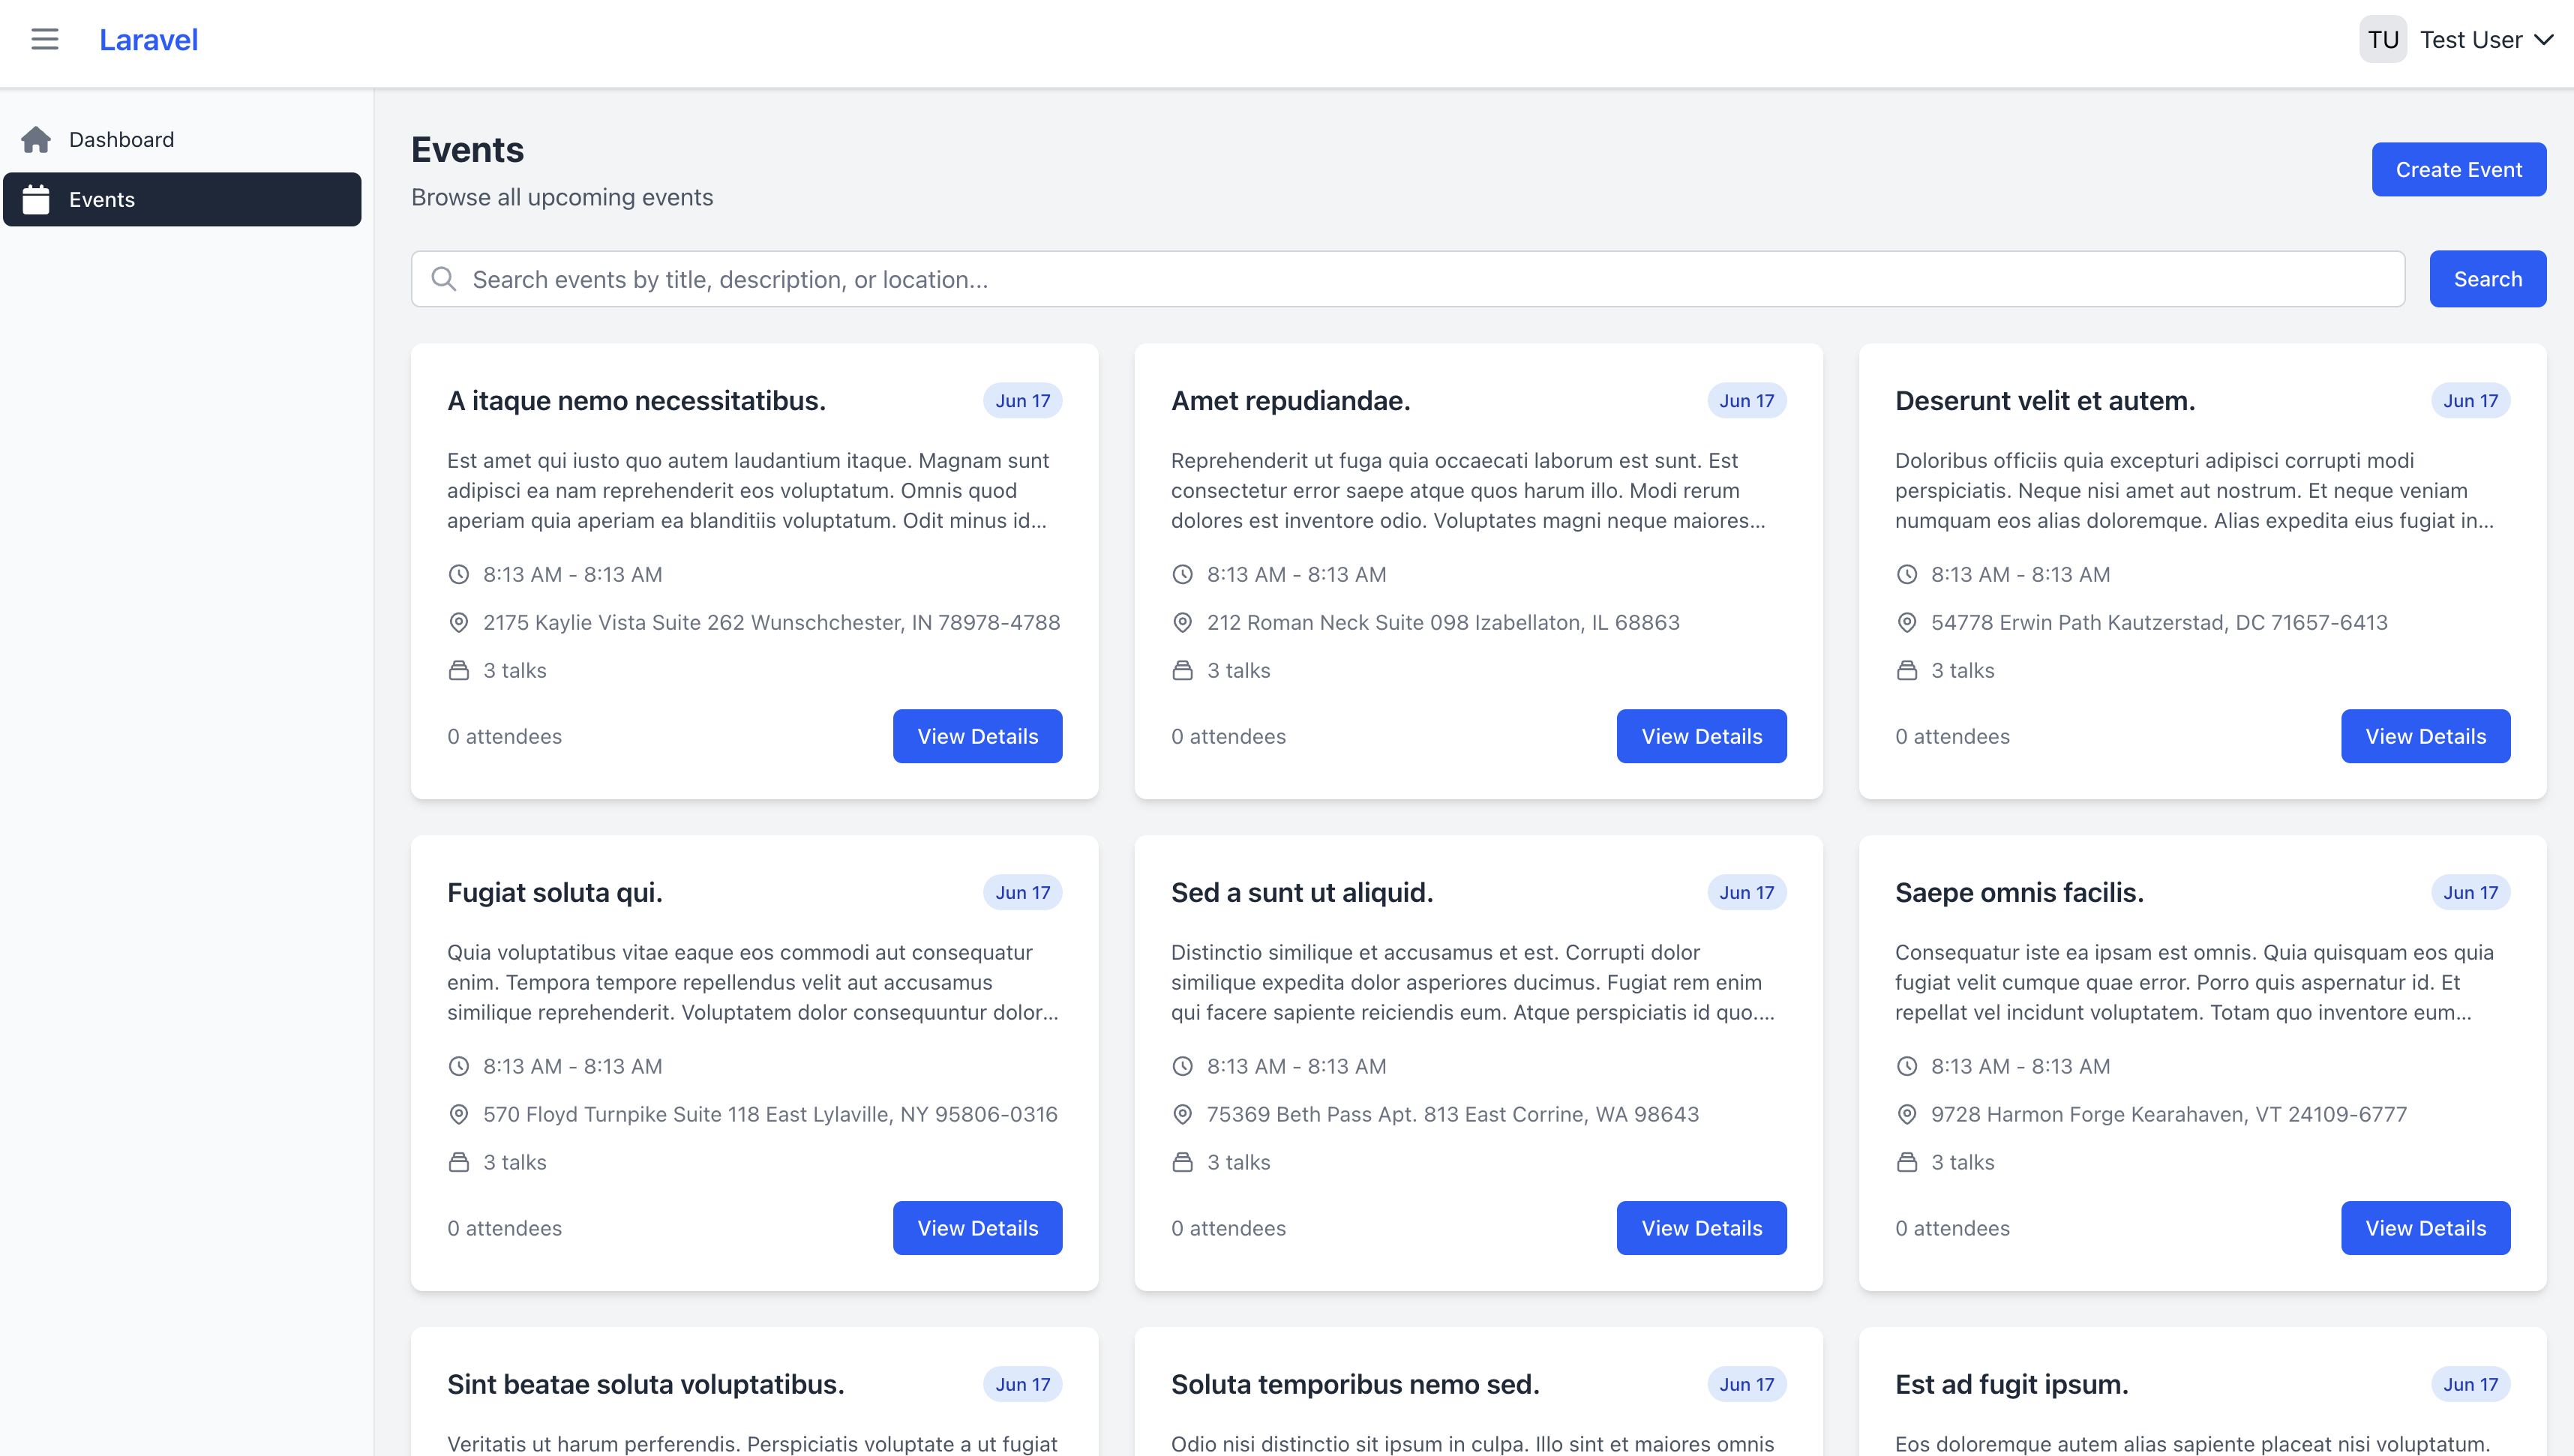The height and width of the screenshot is (1456, 2574).
Task: Click Jun 17 badge on A itaque nemo card
Action: (x=1022, y=400)
